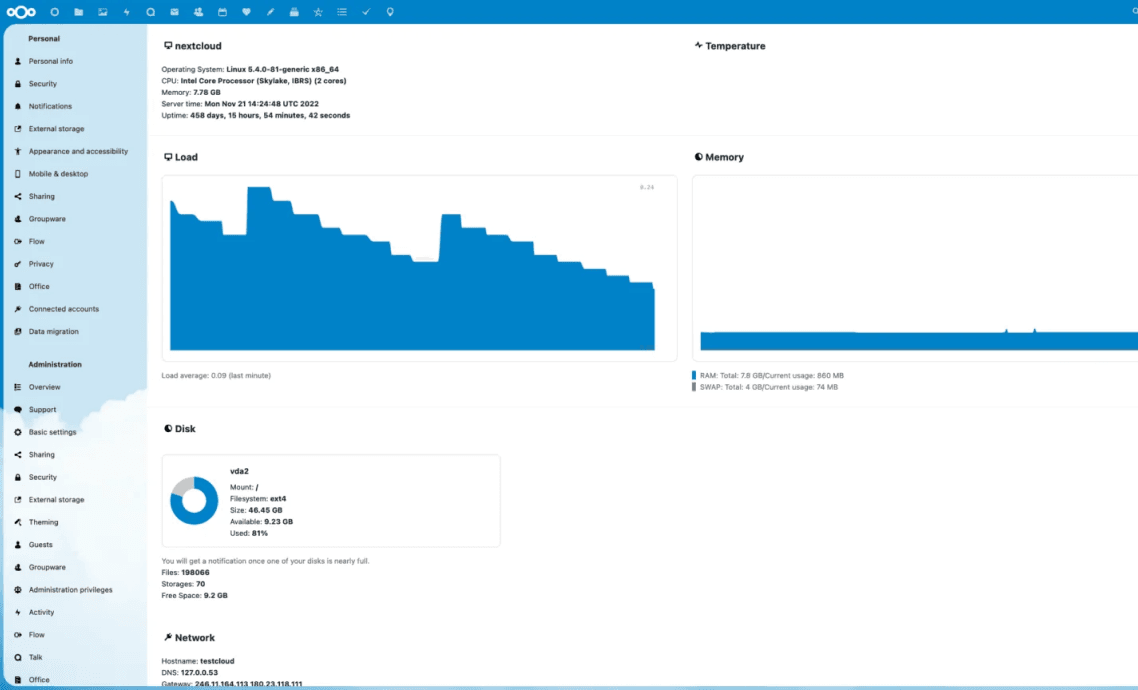Open the Files app folder icon
This screenshot has width=1138, height=690.
coord(78,12)
